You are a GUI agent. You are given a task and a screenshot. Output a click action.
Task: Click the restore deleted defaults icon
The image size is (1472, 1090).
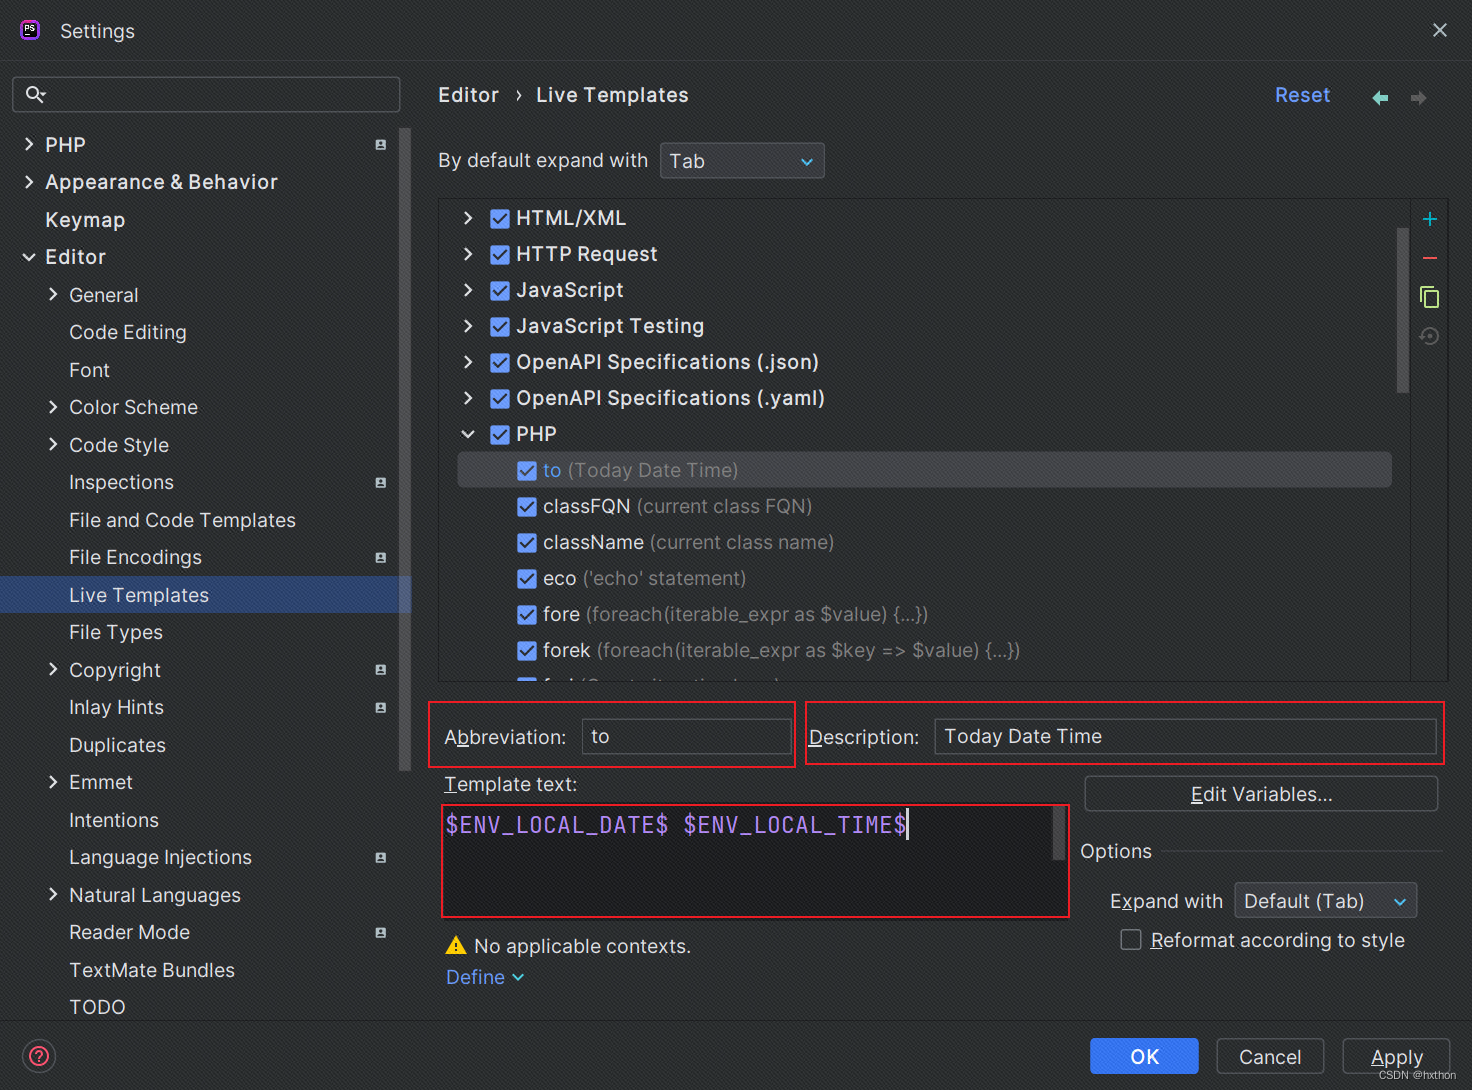point(1430,336)
